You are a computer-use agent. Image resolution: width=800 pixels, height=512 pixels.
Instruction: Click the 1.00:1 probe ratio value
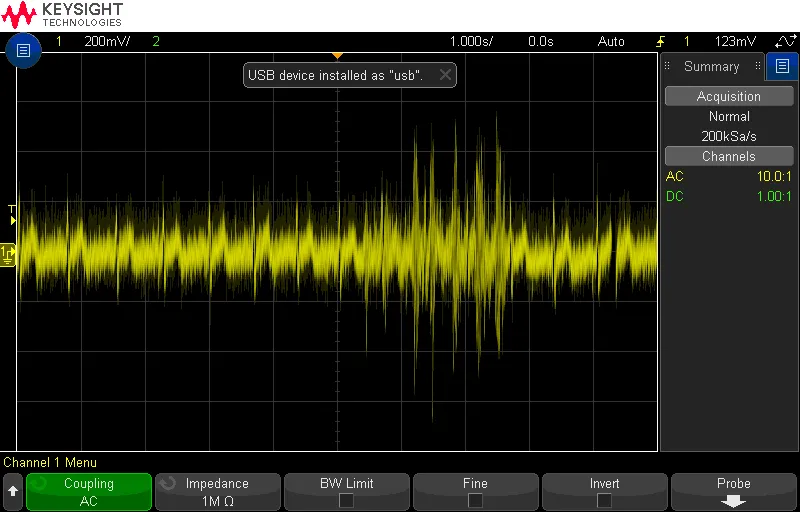[774, 196]
